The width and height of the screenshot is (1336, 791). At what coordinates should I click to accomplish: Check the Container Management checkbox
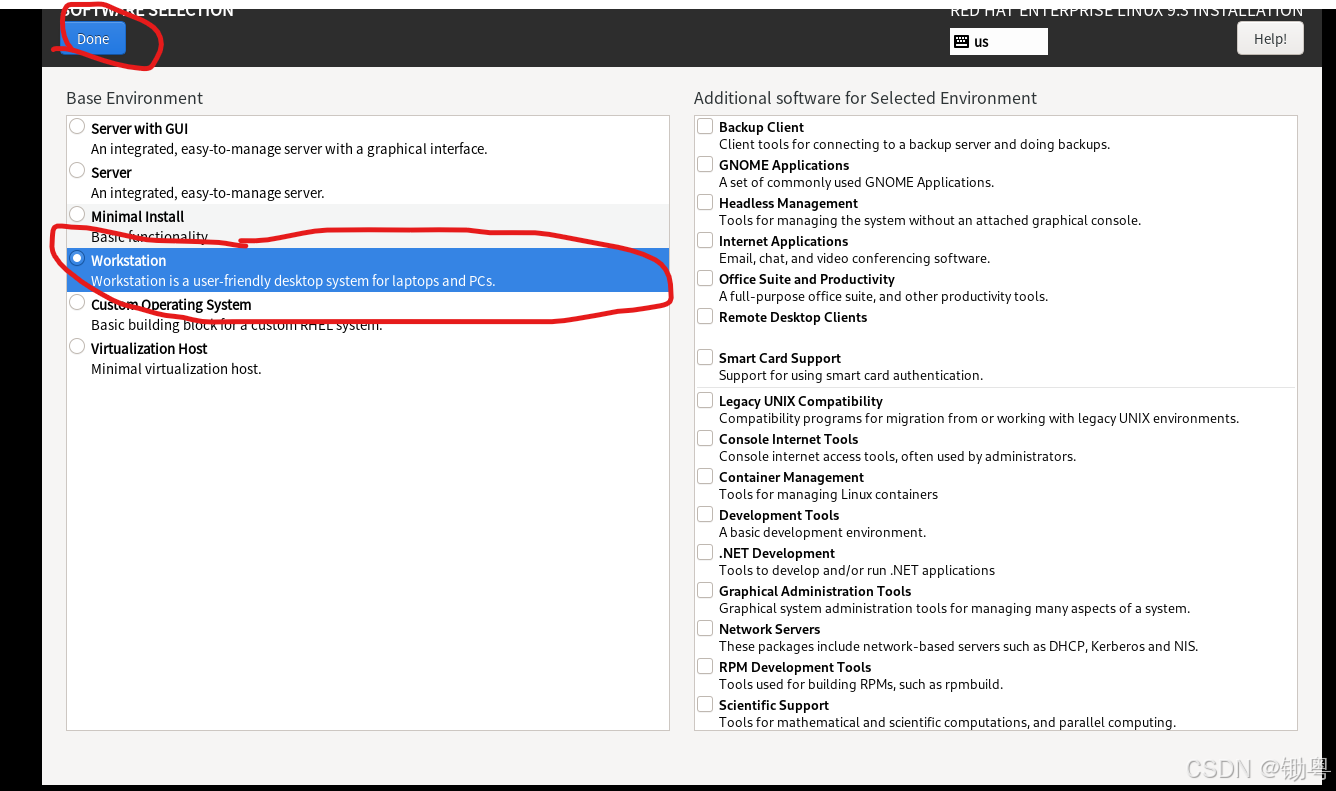[x=705, y=476]
